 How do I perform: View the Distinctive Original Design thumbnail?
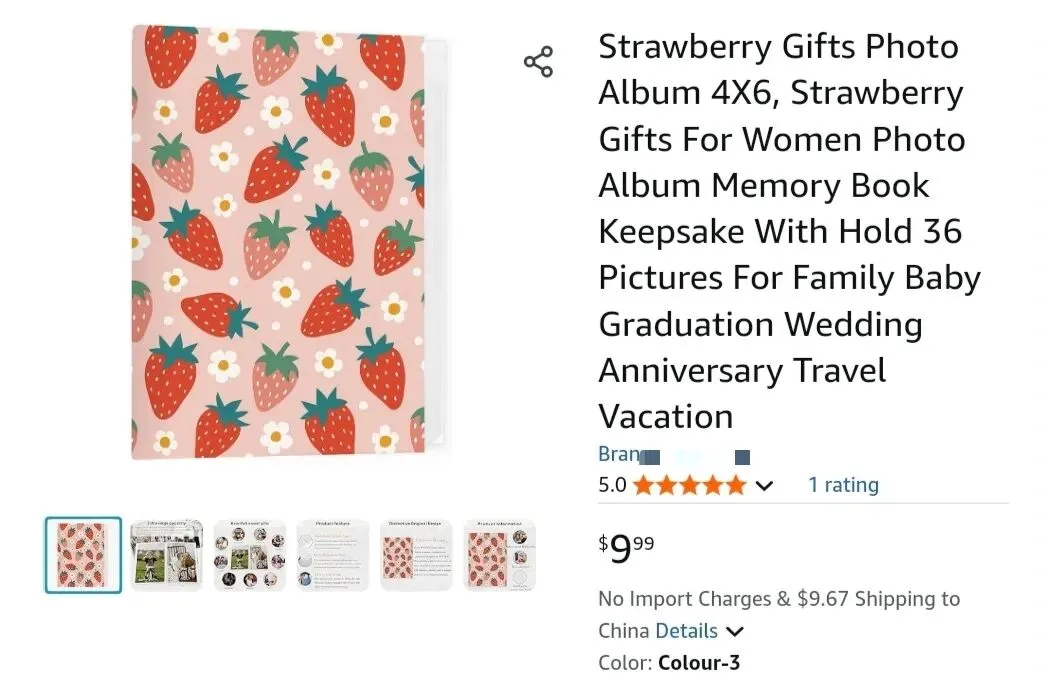pyautogui.click(x=416, y=555)
